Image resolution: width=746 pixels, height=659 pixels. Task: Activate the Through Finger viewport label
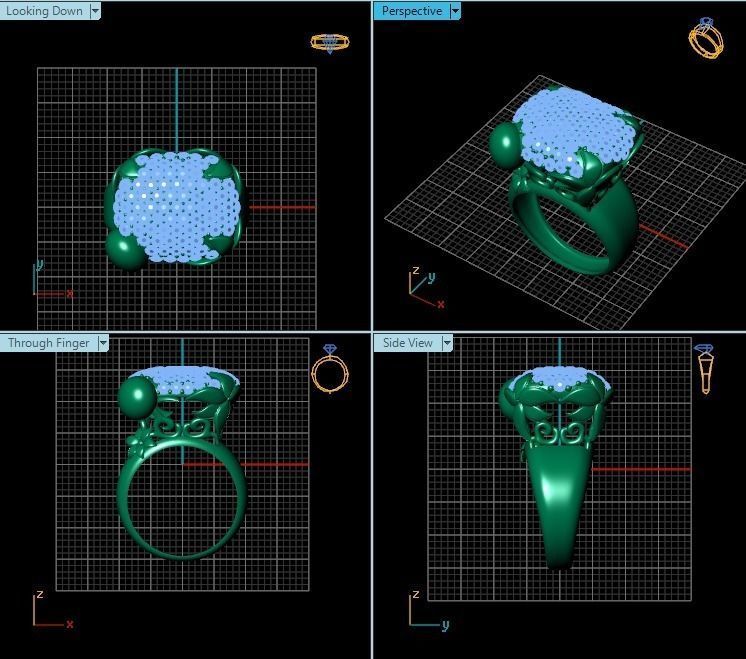coord(49,343)
